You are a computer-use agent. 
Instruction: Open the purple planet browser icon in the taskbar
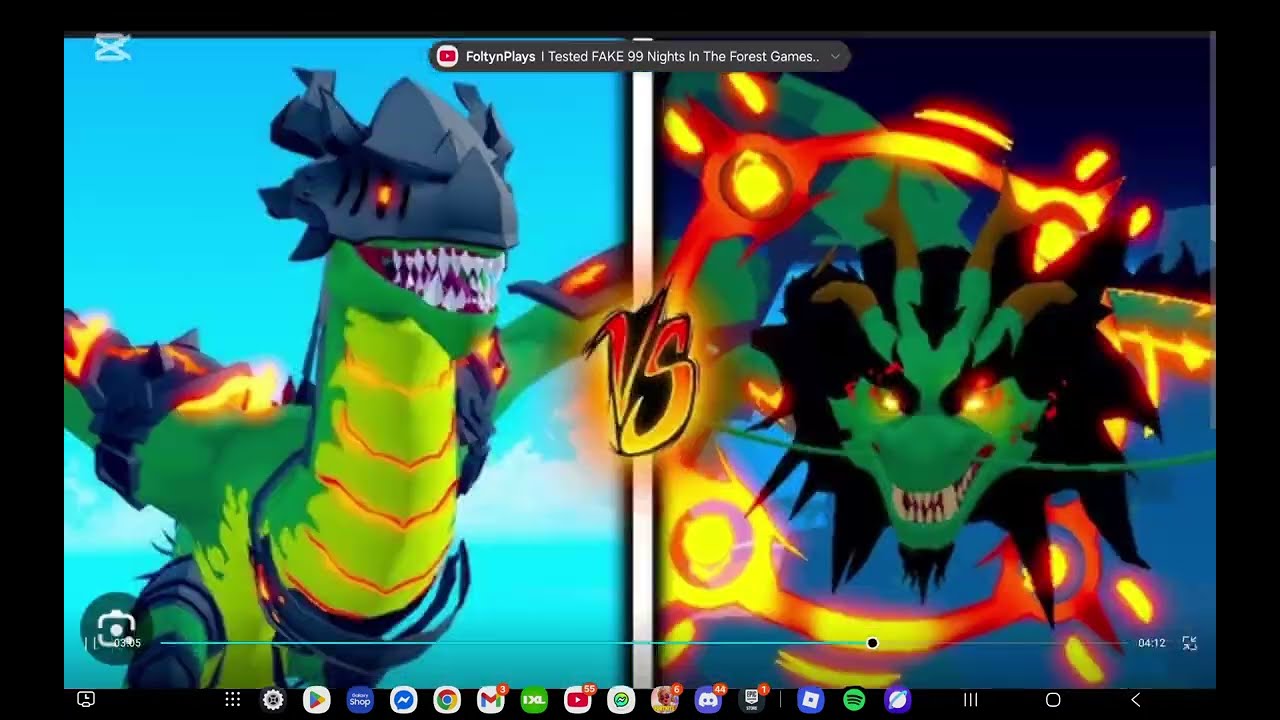(898, 700)
